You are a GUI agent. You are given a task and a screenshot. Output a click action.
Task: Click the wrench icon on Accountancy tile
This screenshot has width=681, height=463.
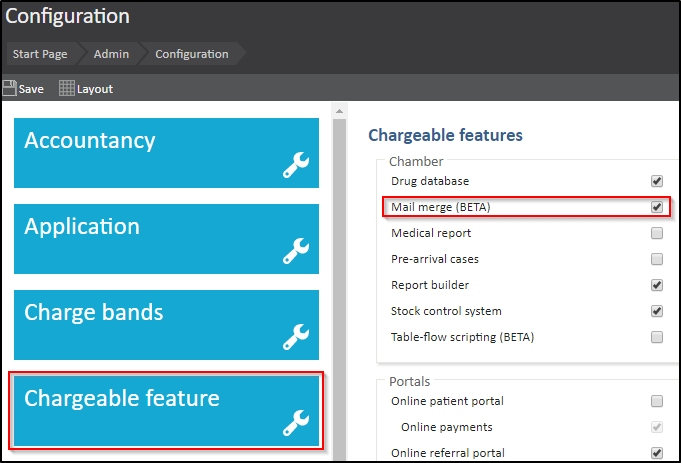296,166
